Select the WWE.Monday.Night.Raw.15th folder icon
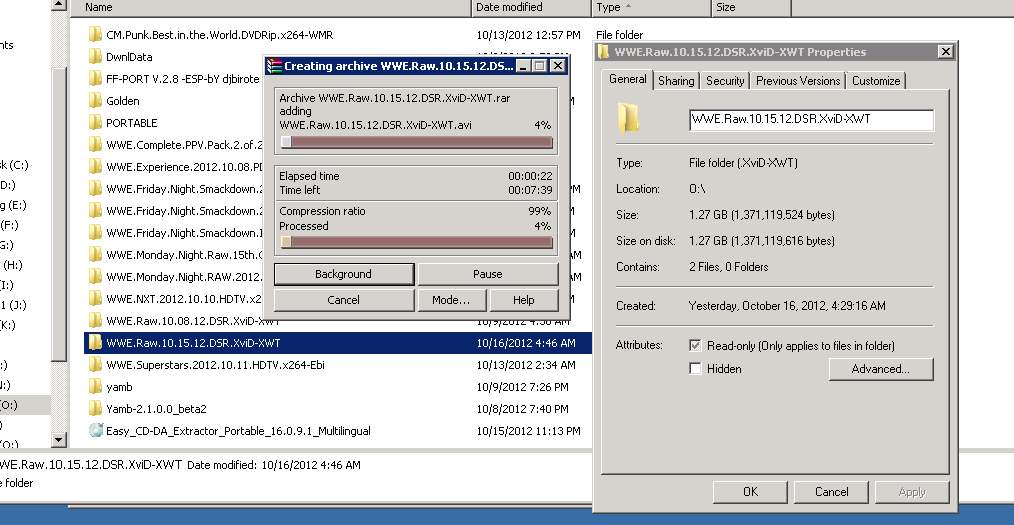Viewport: 1014px width, 525px height. click(95, 254)
